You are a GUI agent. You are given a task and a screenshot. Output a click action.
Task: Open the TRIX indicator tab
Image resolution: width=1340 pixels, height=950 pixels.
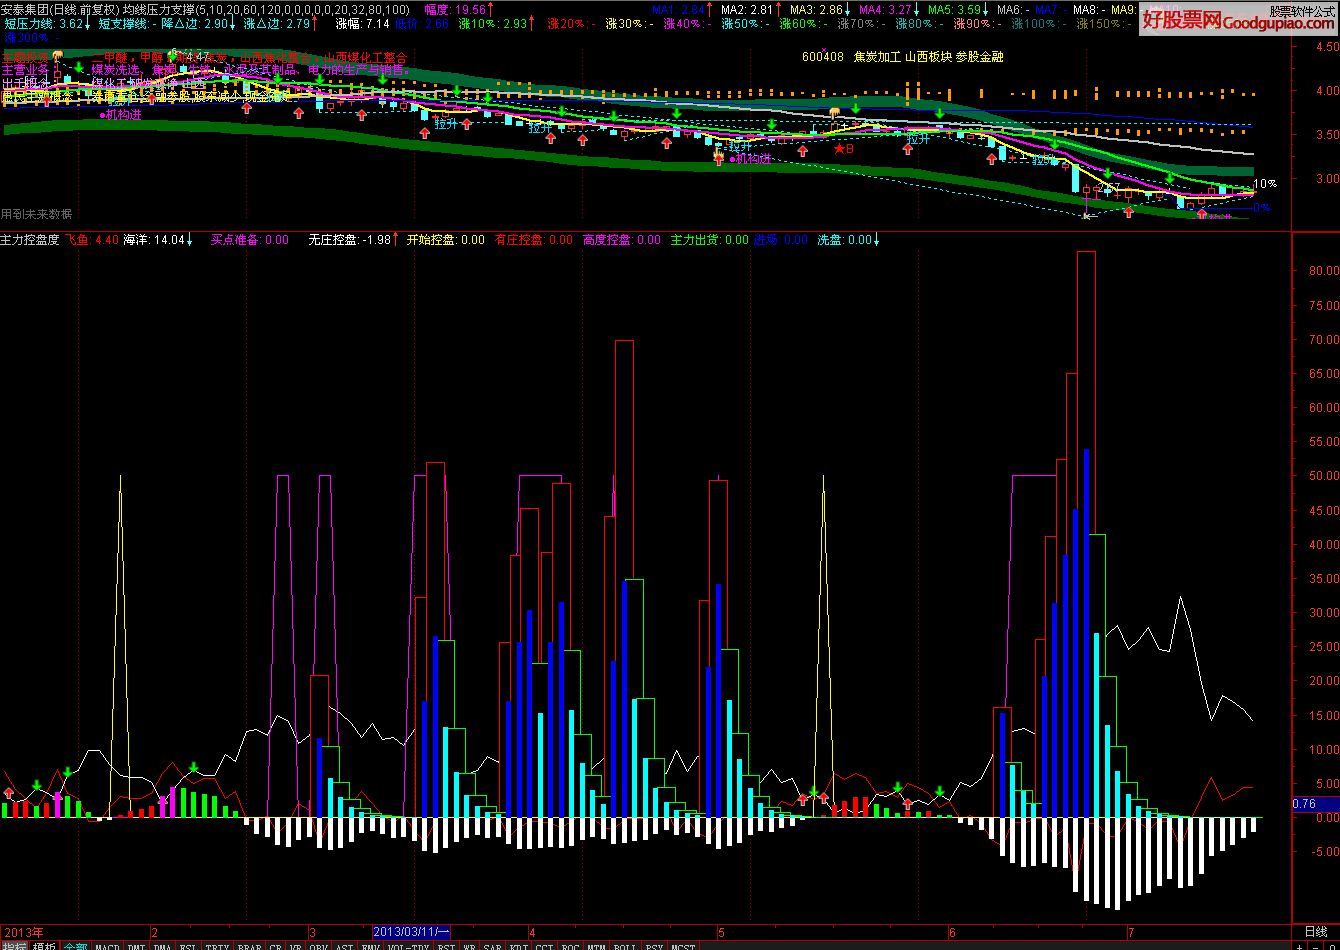[217, 944]
